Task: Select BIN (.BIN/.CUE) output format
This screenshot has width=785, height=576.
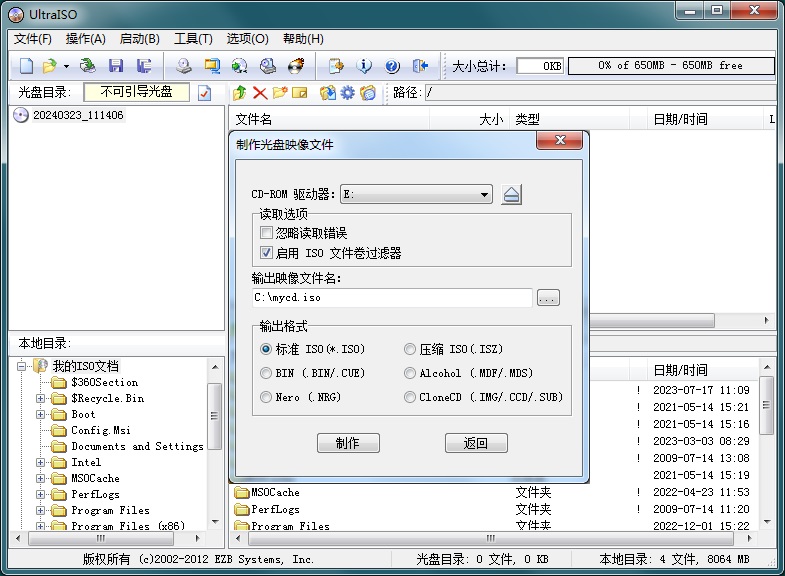Action: [x=266, y=373]
